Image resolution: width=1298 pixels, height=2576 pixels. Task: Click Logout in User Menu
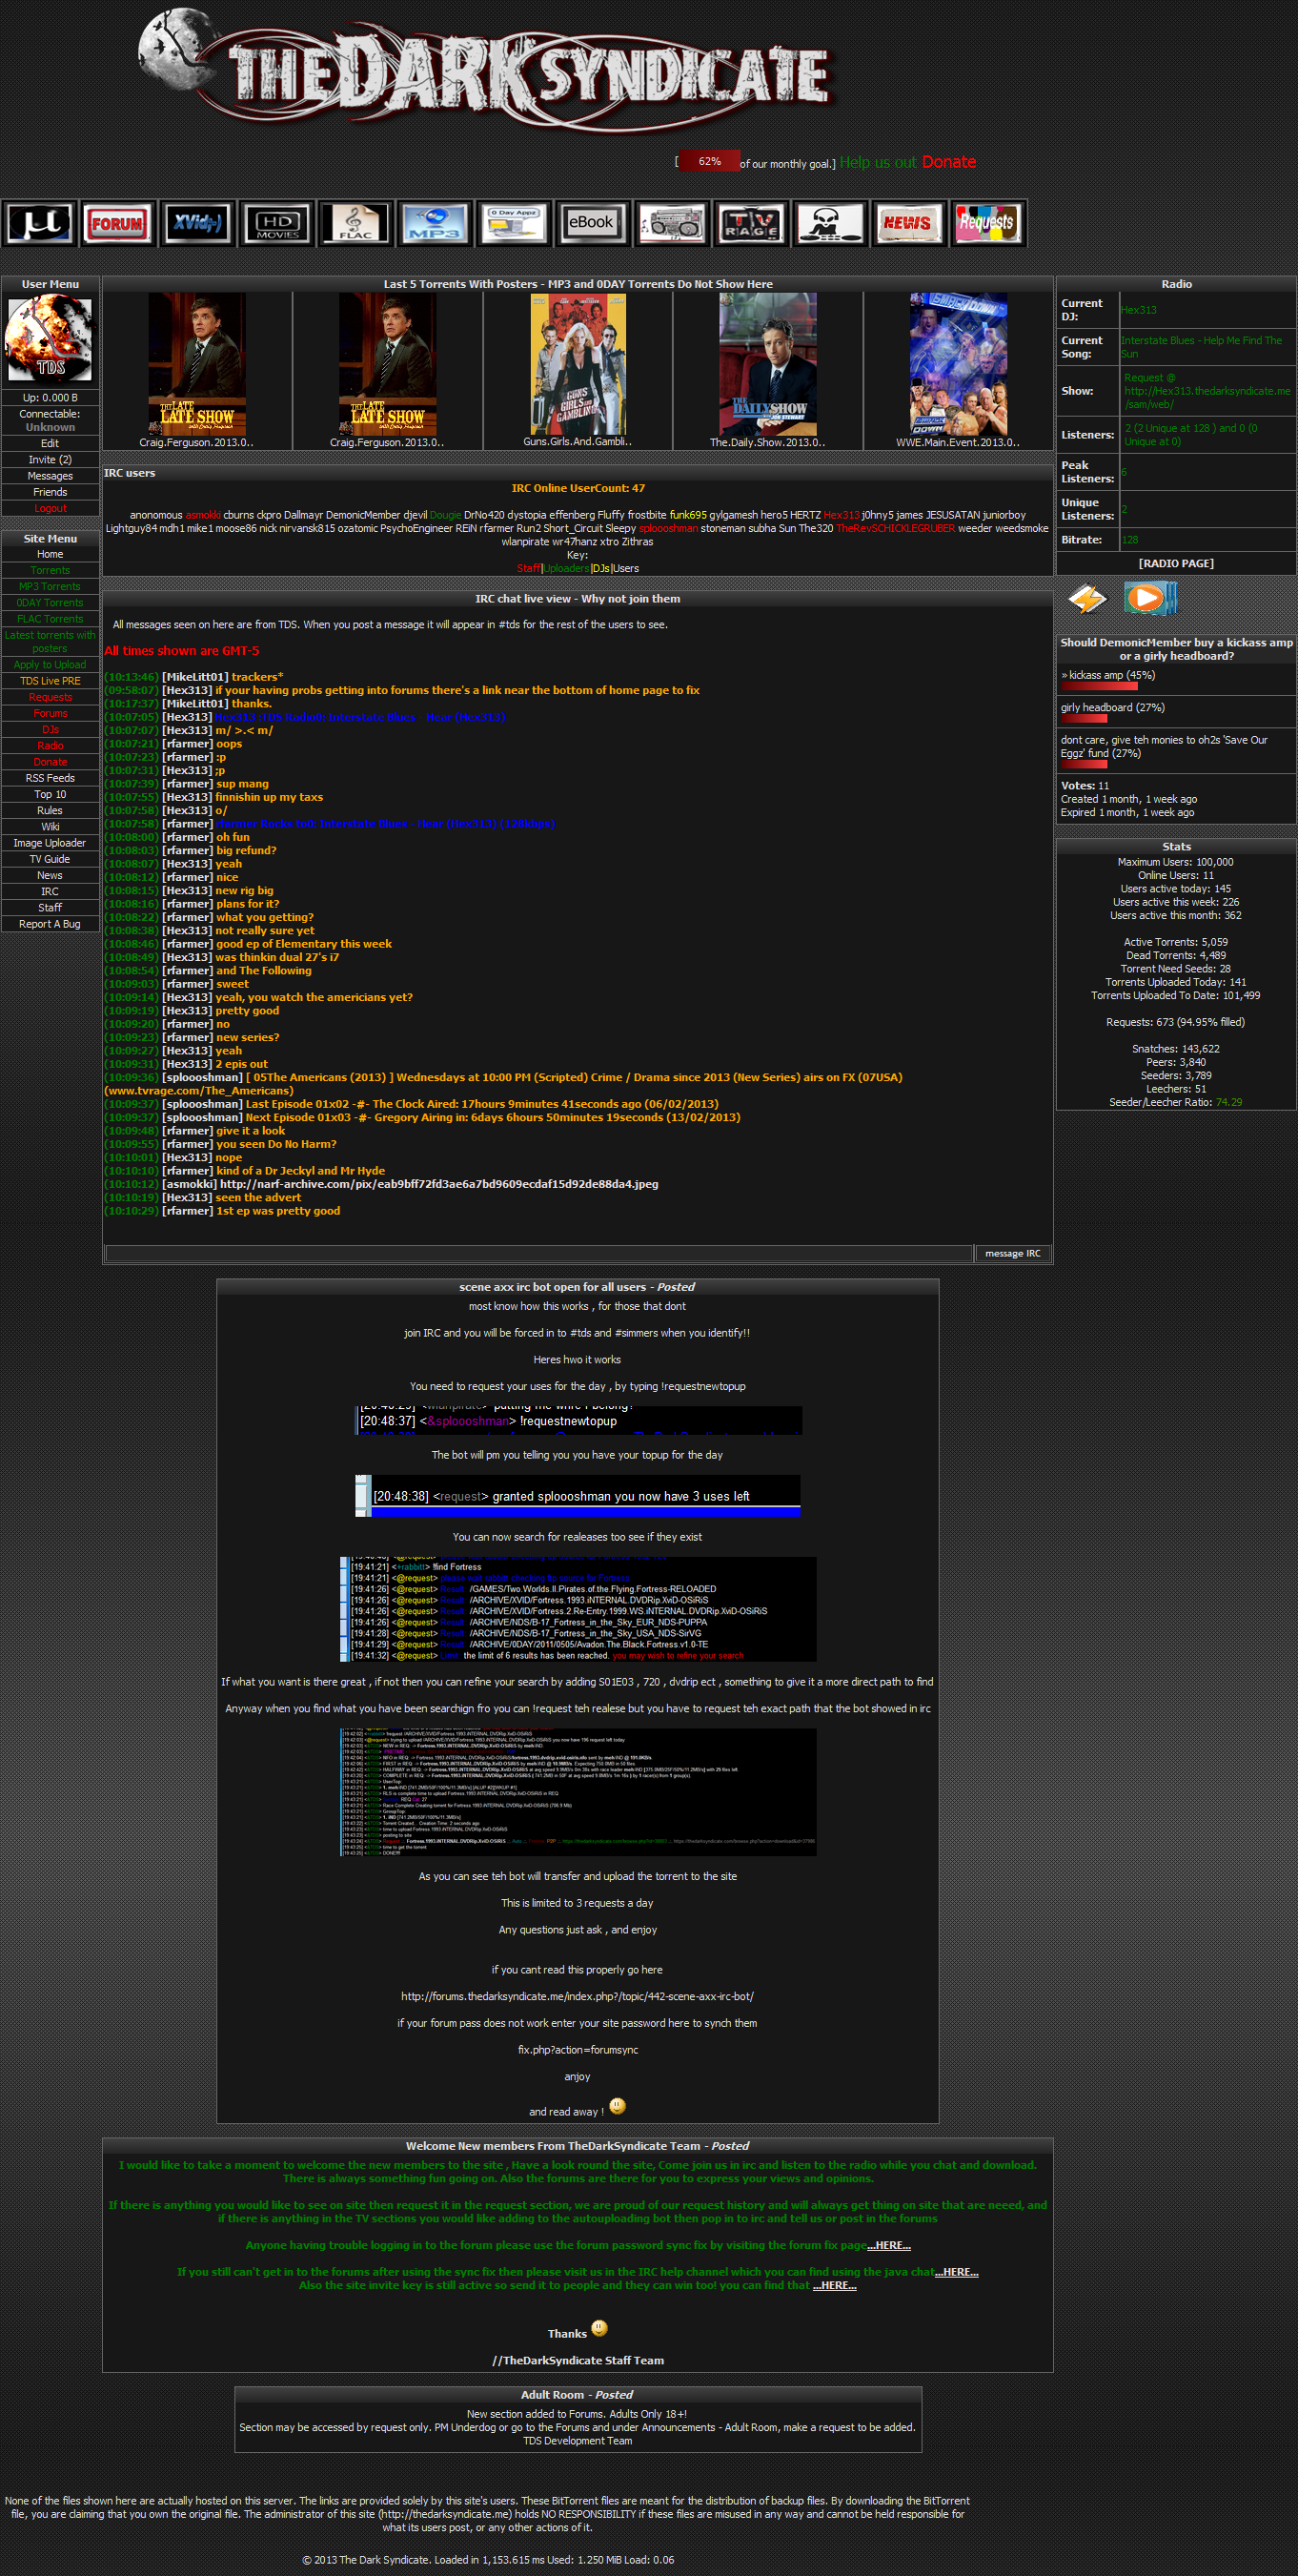(x=50, y=508)
